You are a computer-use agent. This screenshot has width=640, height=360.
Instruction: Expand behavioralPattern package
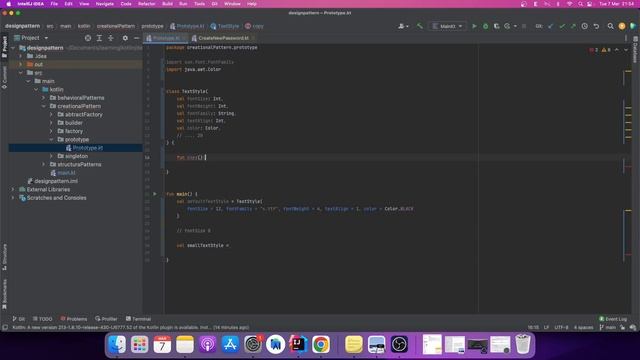click(x=44, y=98)
